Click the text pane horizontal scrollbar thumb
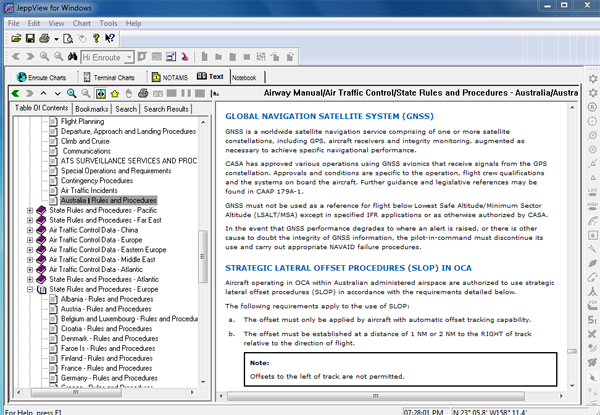This screenshot has width=600, height=415. 375,396
